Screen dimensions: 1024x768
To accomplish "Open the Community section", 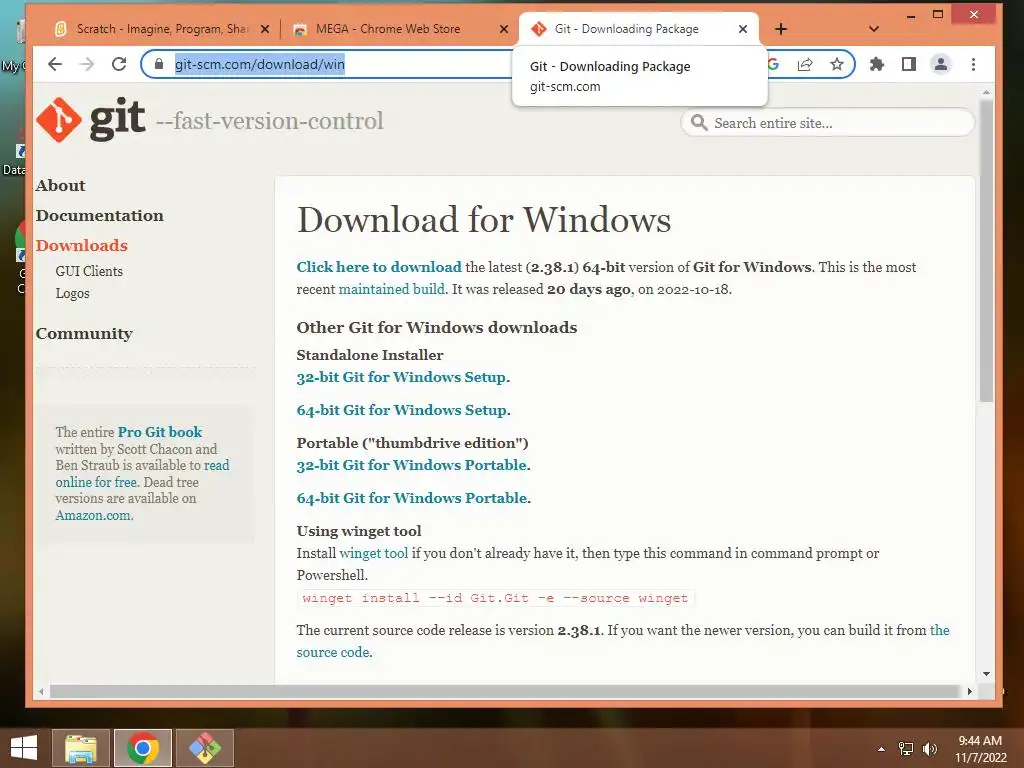I will (84, 334).
